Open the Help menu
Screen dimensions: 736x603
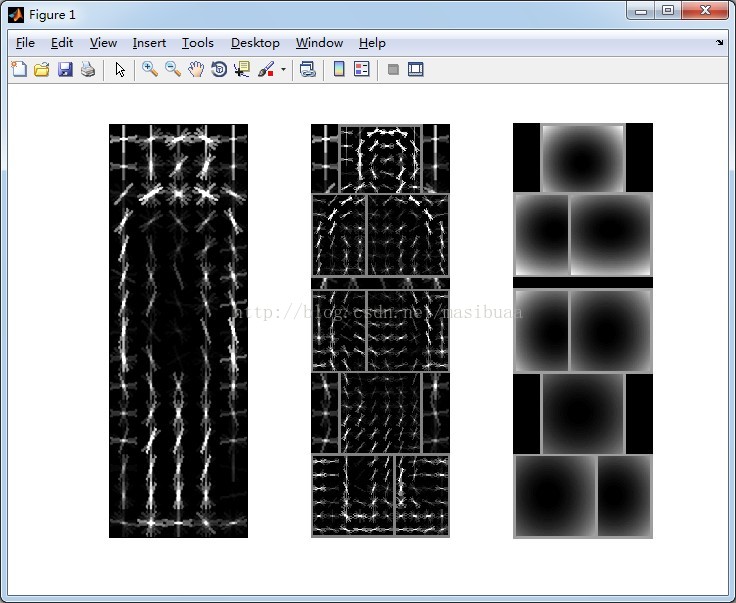372,43
